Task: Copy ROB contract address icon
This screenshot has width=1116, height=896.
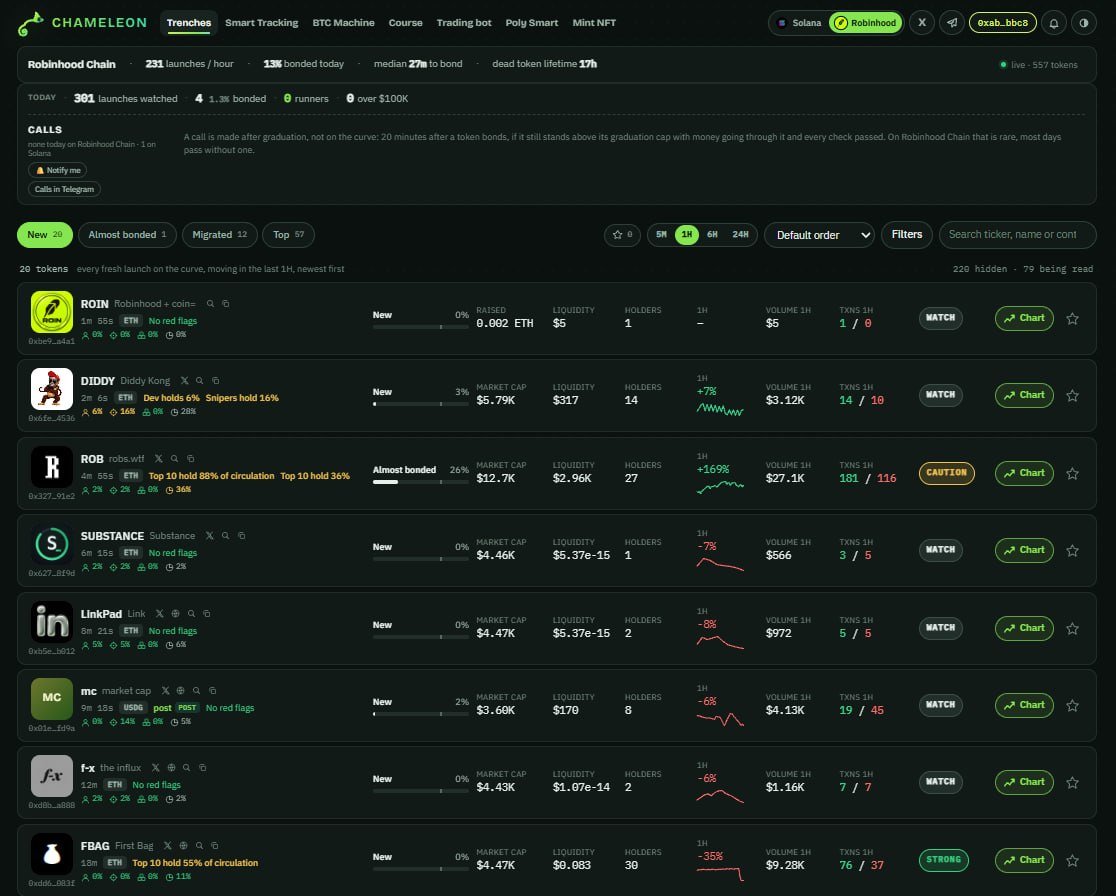Action: (x=190, y=459)
